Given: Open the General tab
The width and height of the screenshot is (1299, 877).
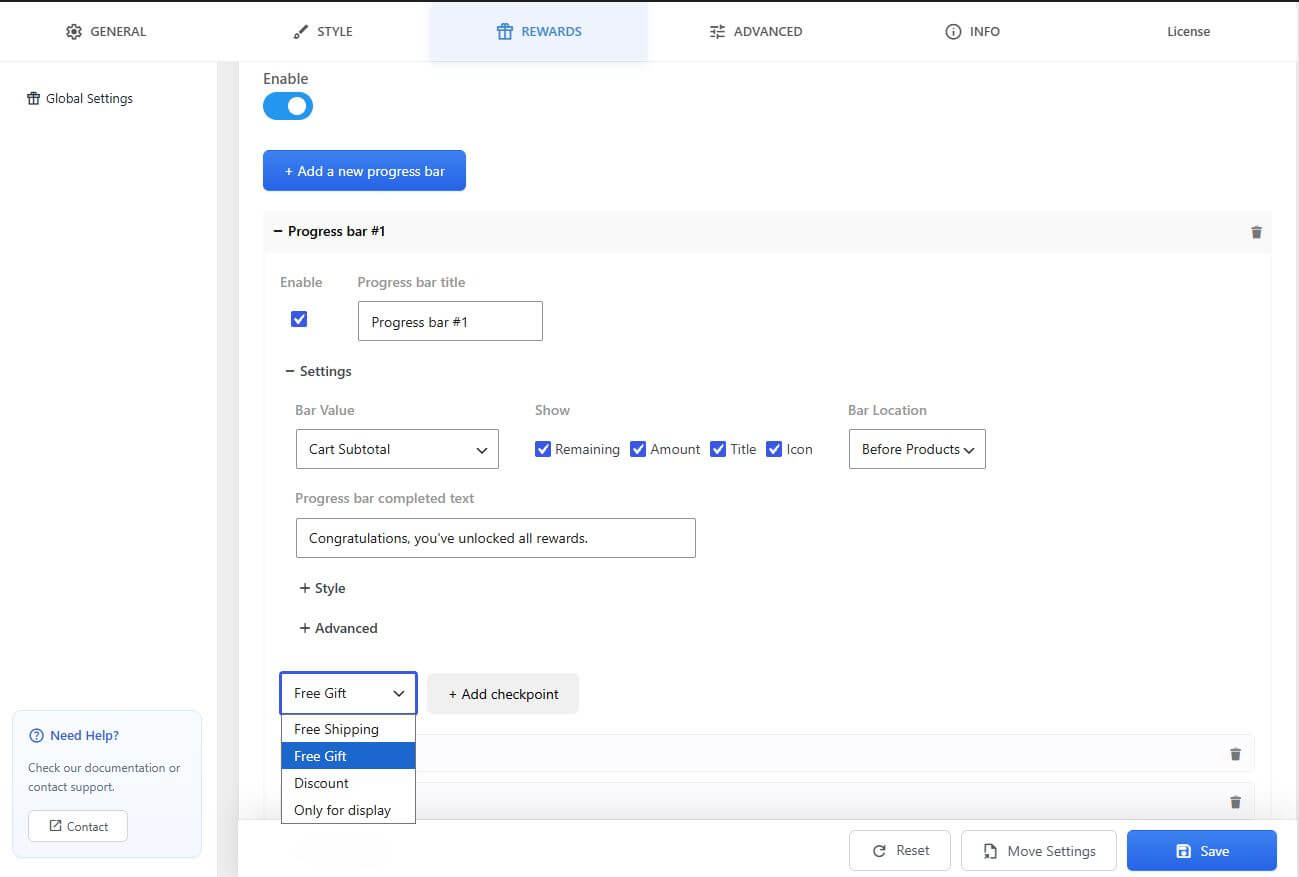Looking at the screenshot, I should (x=106, y=32).
